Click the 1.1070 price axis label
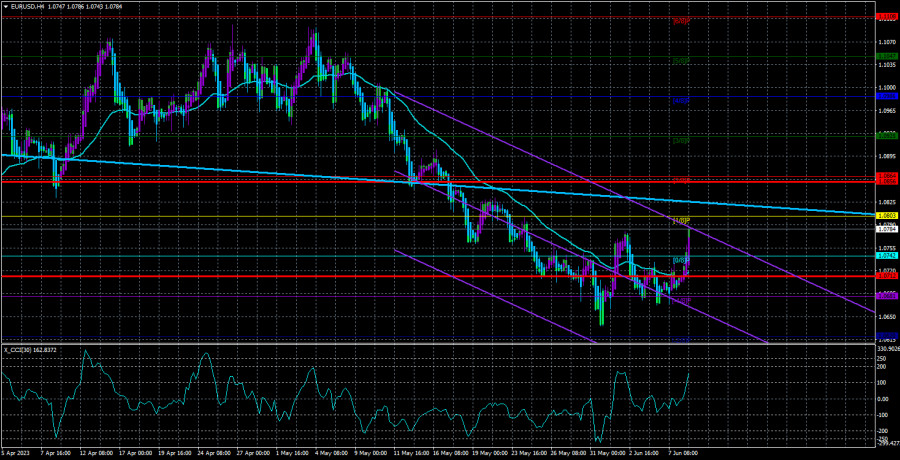 click(x=886, y=42)
